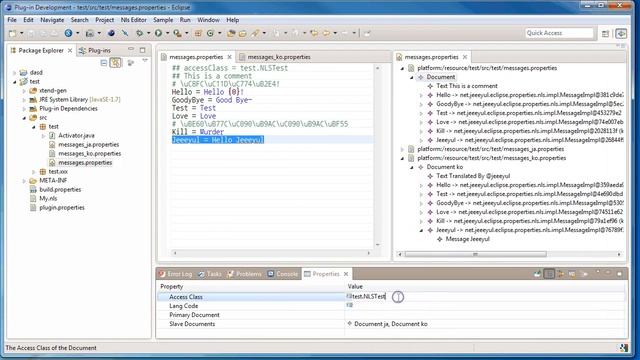Click the blue globe toolbar icon
640x360 pixels.
point(68,33)
